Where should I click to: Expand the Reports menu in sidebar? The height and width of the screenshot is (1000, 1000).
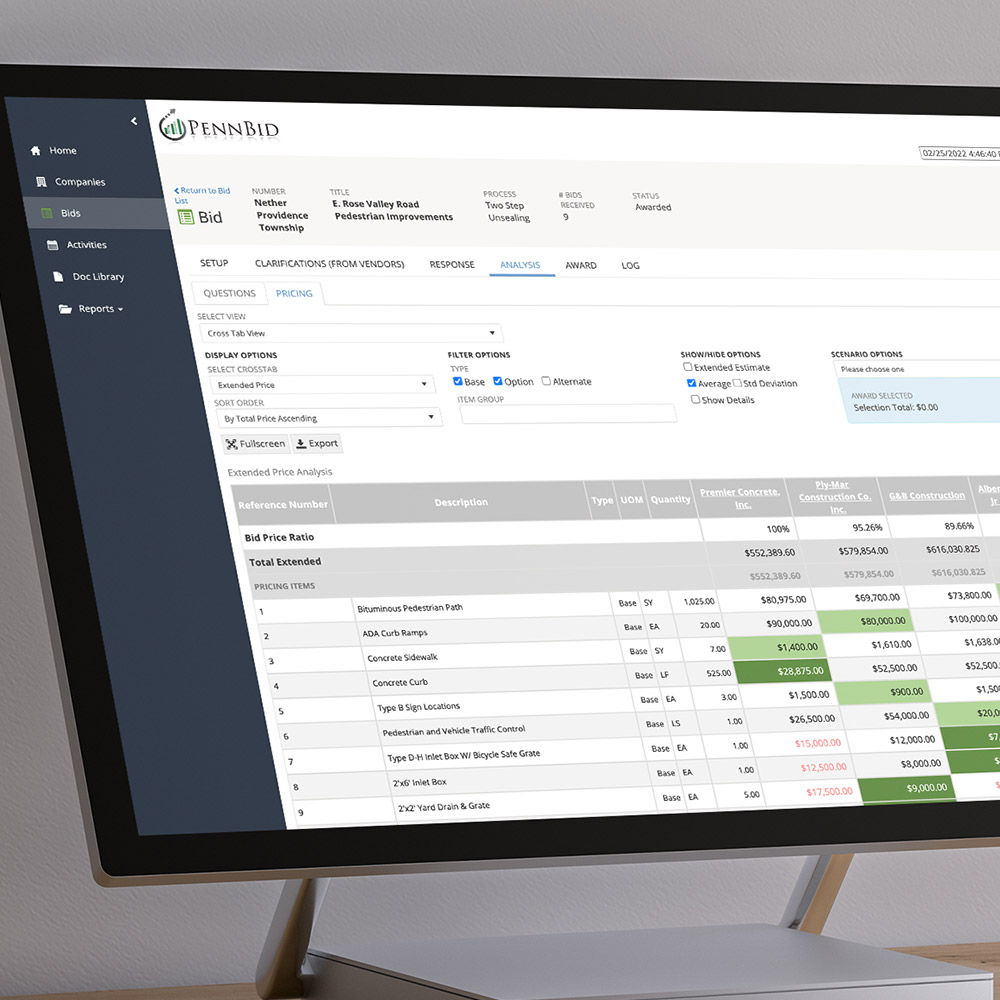pyautogui.click(x=100, y=309)
